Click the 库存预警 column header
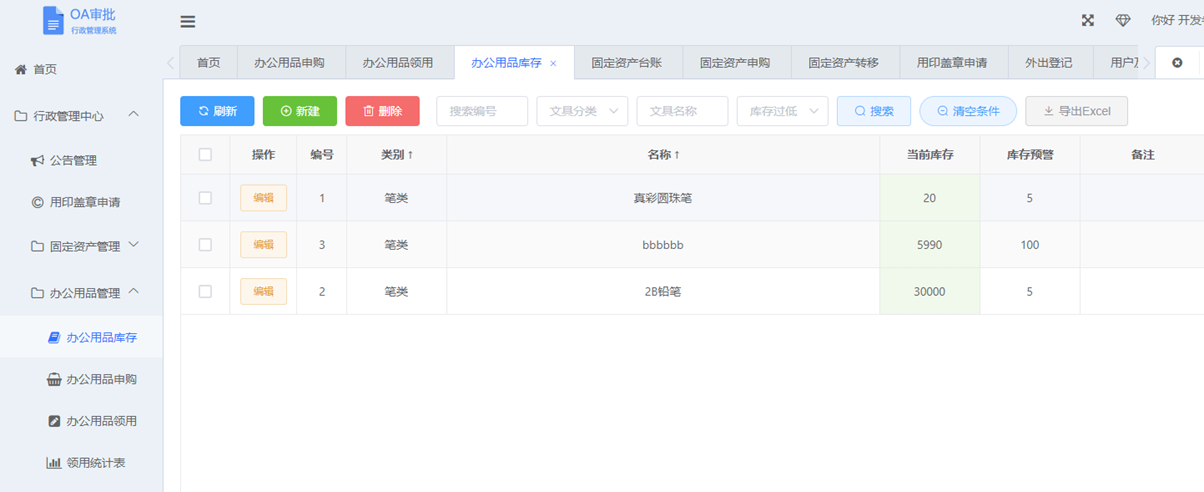Screen dimensions: 1204x492 pos(1030,155)
